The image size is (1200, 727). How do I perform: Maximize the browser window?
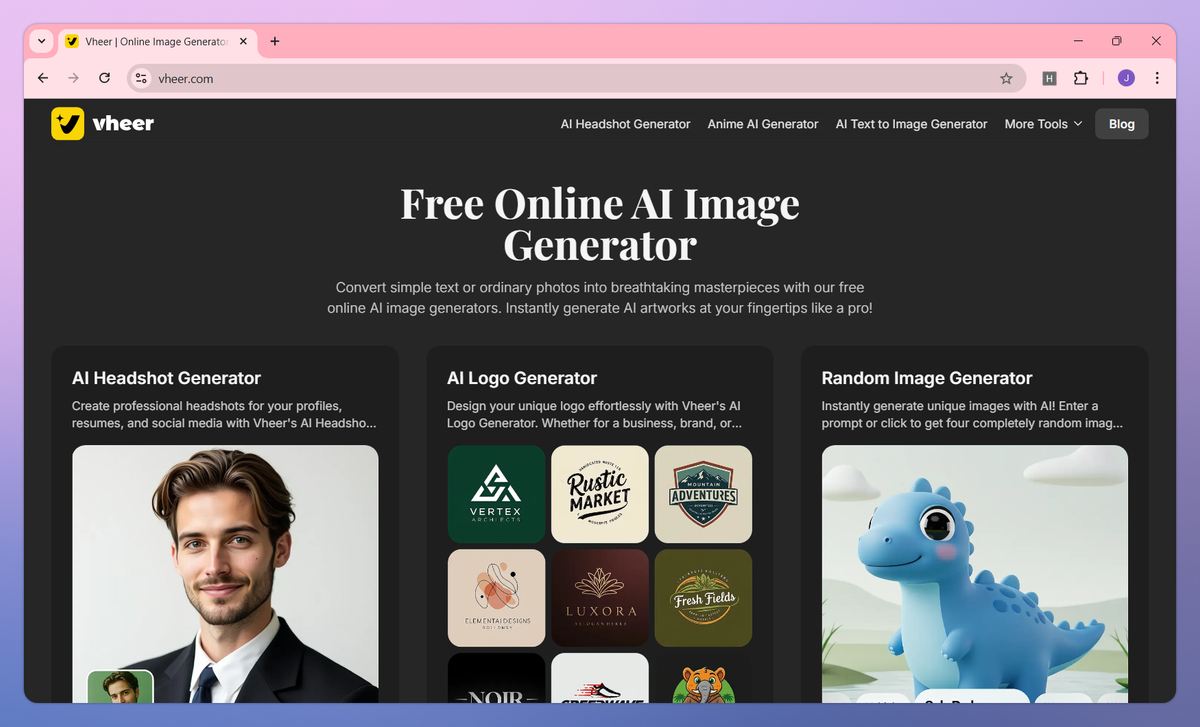(x=1117, y=41)
